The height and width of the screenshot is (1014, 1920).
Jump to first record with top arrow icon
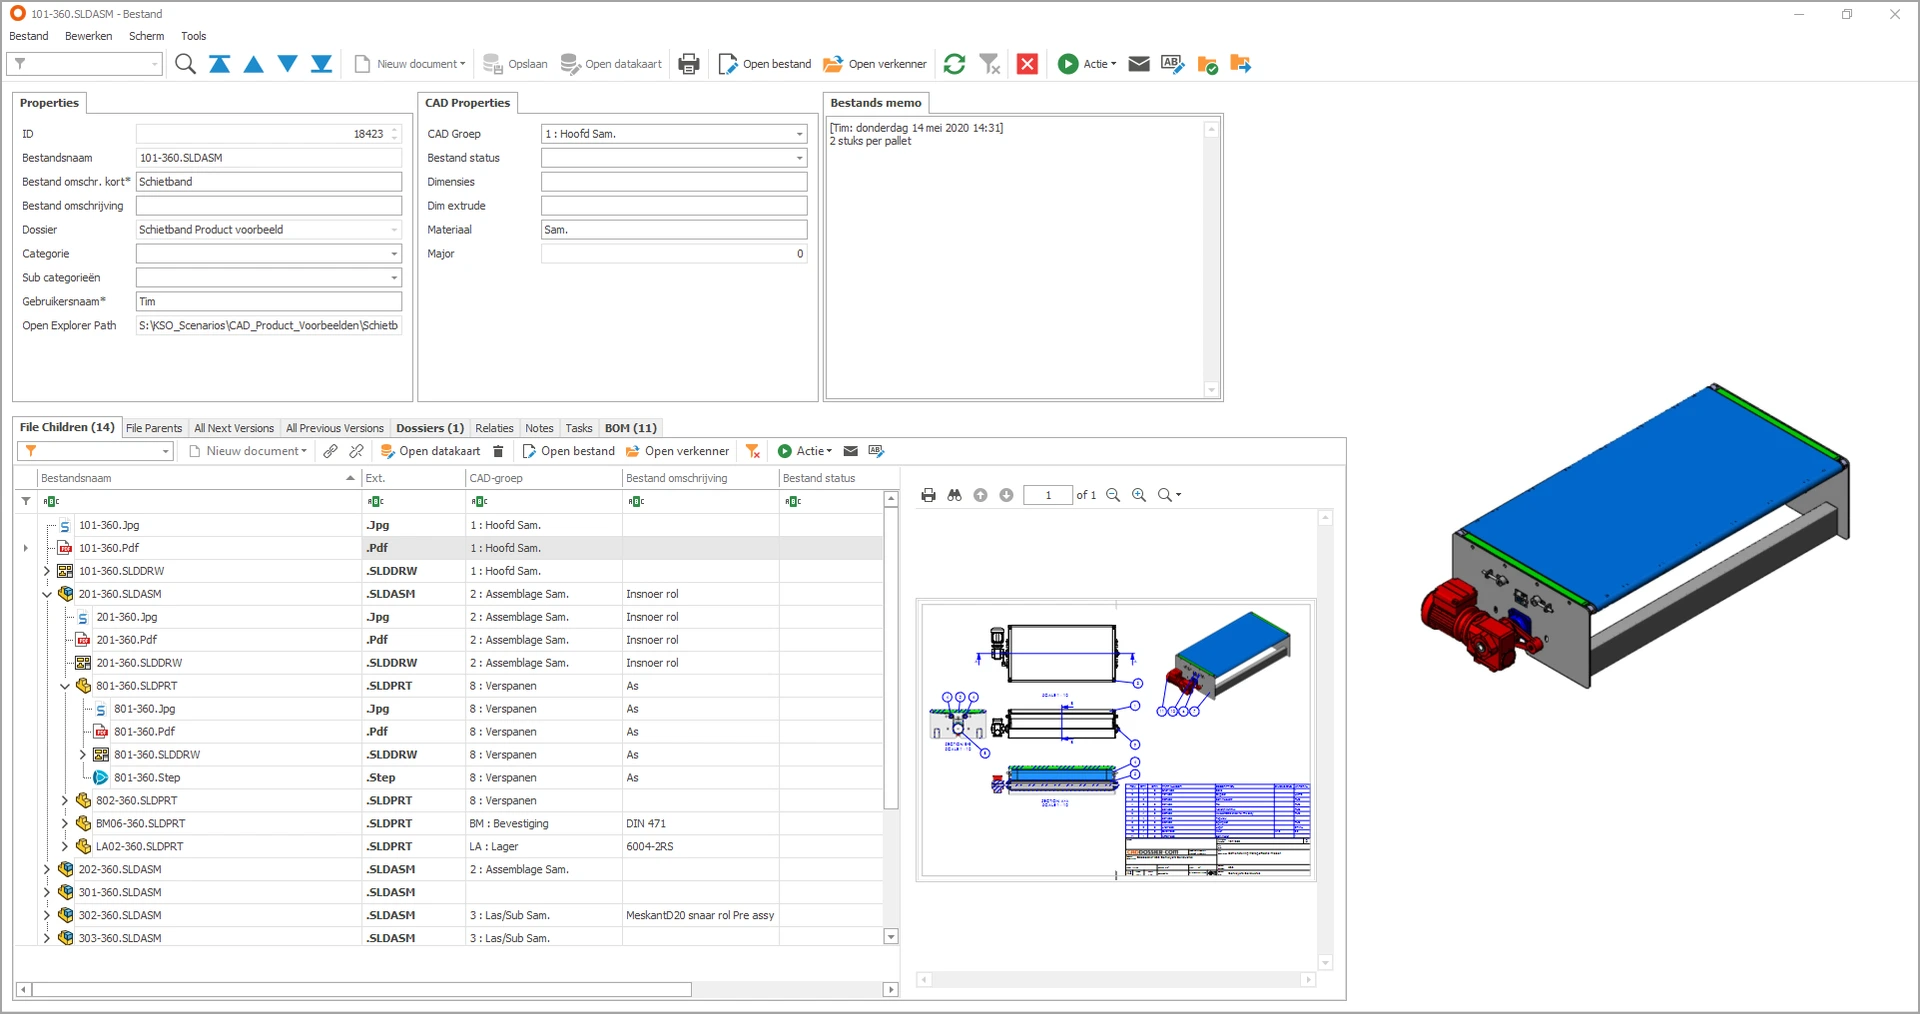[220, 64]
